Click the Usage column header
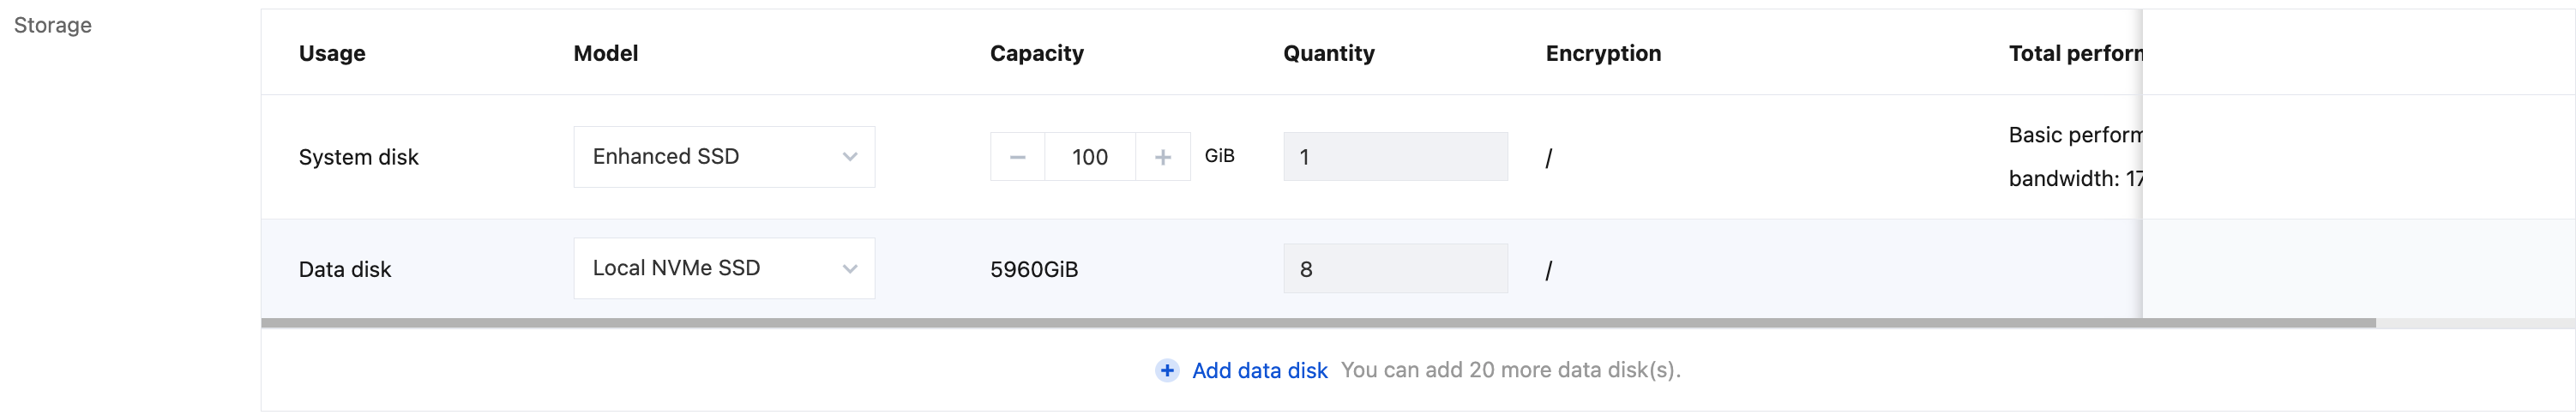2576x415 pixels. 332,53
